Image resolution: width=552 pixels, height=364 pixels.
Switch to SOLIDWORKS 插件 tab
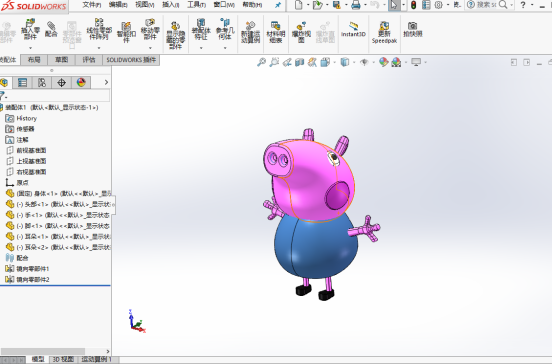(131, 60)
